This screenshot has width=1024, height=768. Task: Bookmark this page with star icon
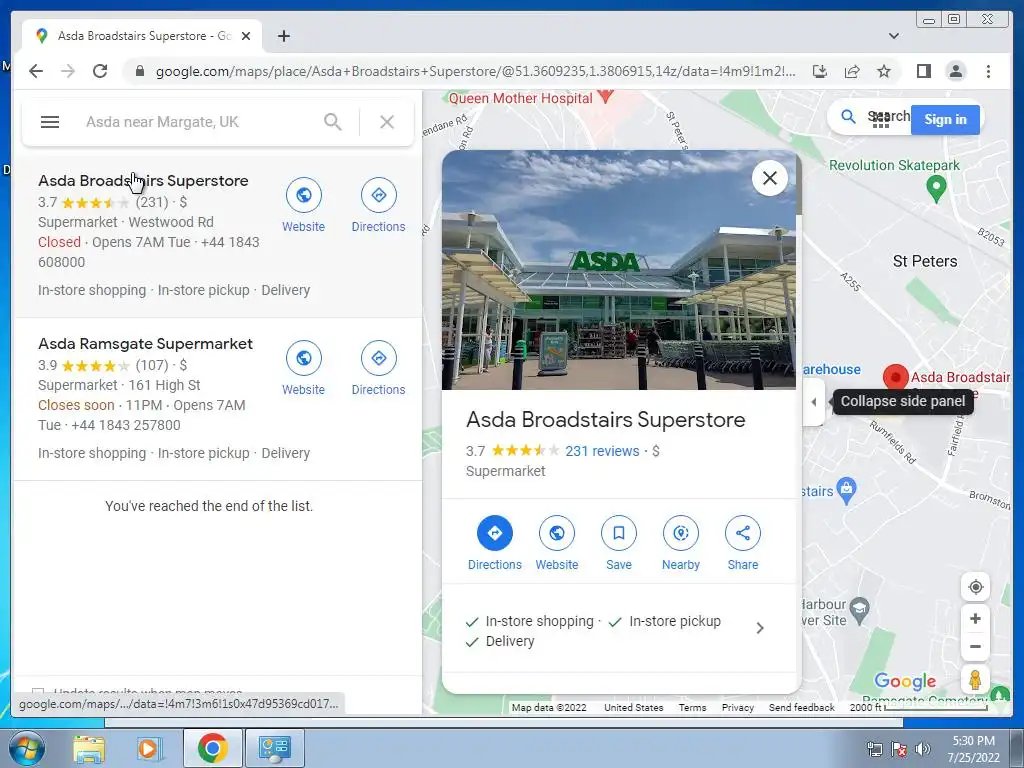tap(884, 71)
